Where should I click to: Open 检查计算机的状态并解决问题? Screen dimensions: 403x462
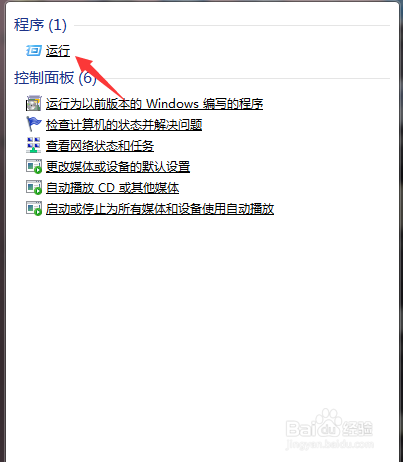click(x=124, y=125)
